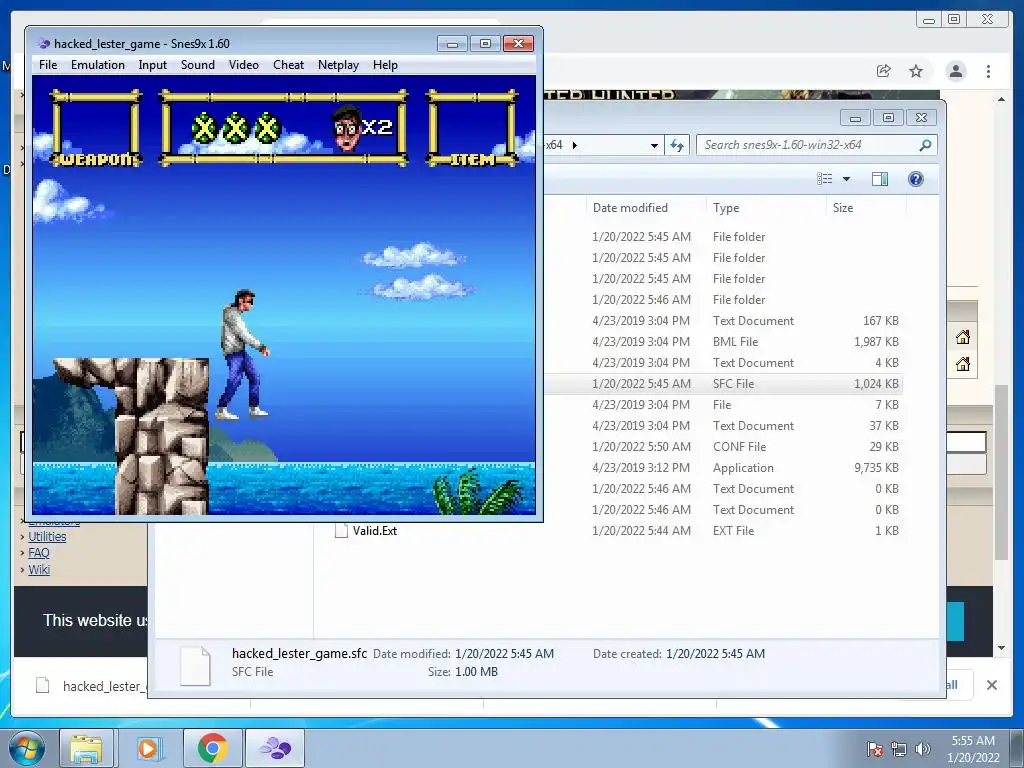The image size is (1024, 768).
Task: Open the Chrome three-dot menu
Action: click(x=988, y=71)
